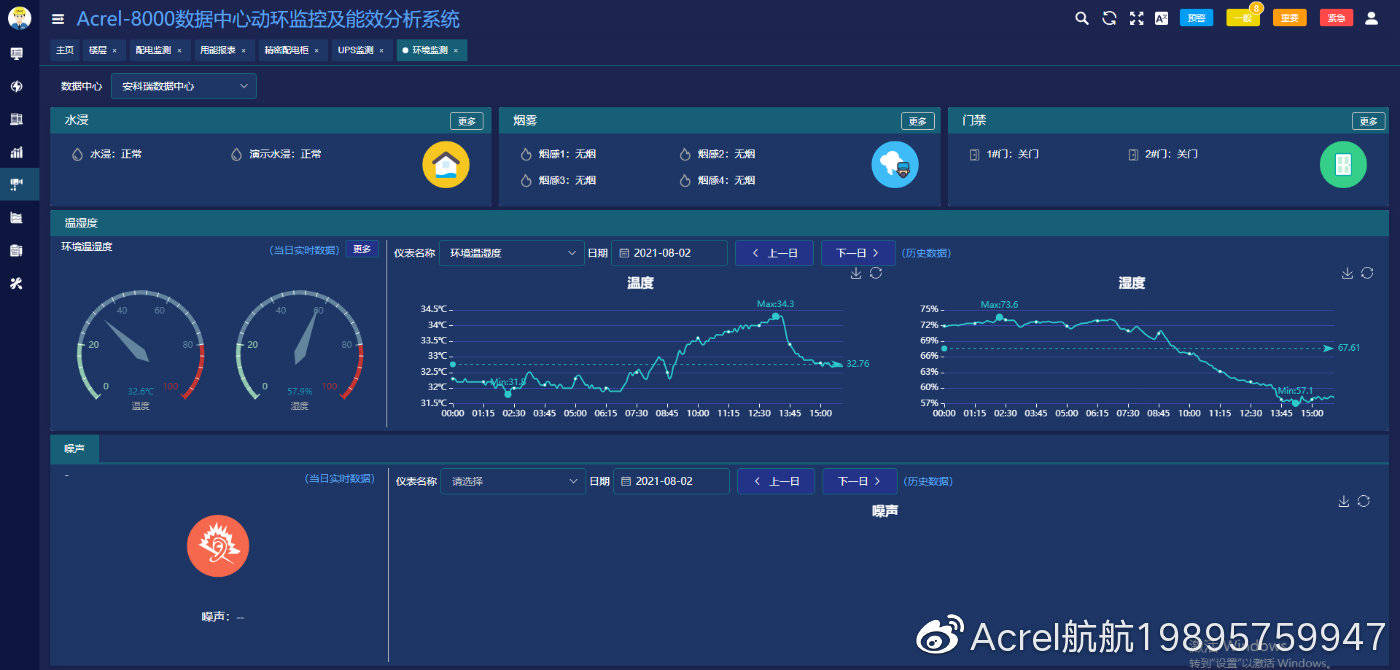Click the blue 烟雾 smoke detector icon

tap(895, 165)
